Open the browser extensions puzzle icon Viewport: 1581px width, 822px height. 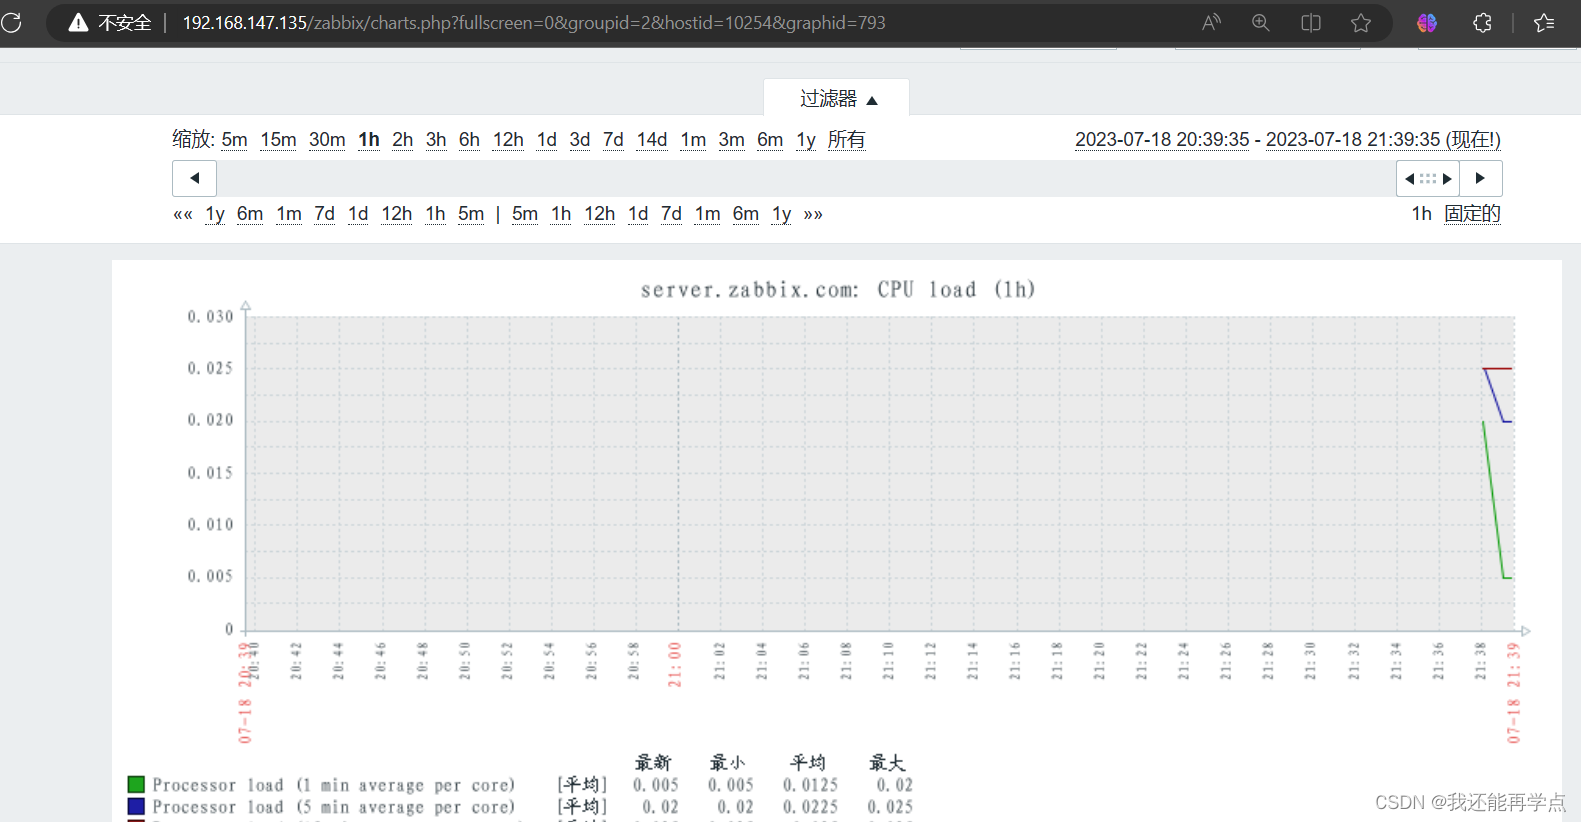click(1482, 22)
